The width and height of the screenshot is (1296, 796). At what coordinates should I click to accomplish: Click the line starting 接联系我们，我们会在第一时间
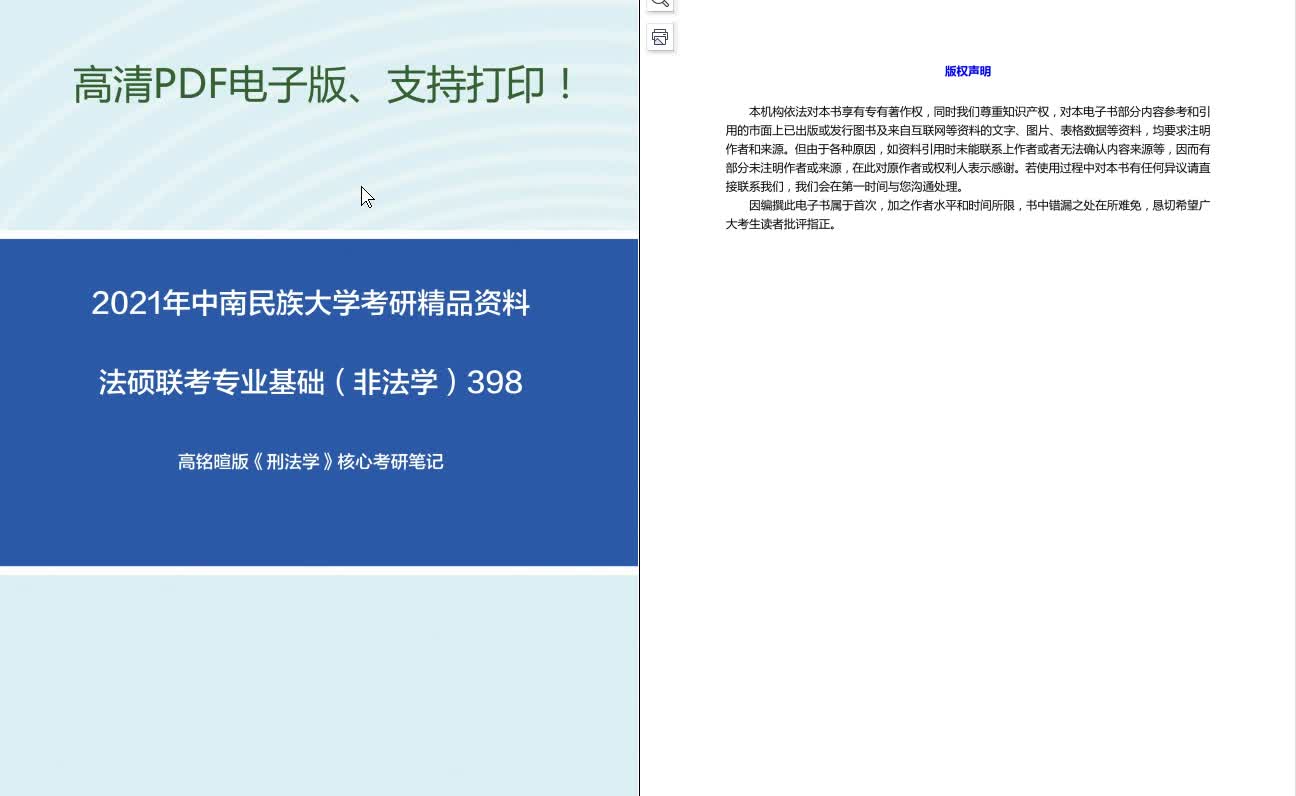pyautogui.click(x=845, y=187)
